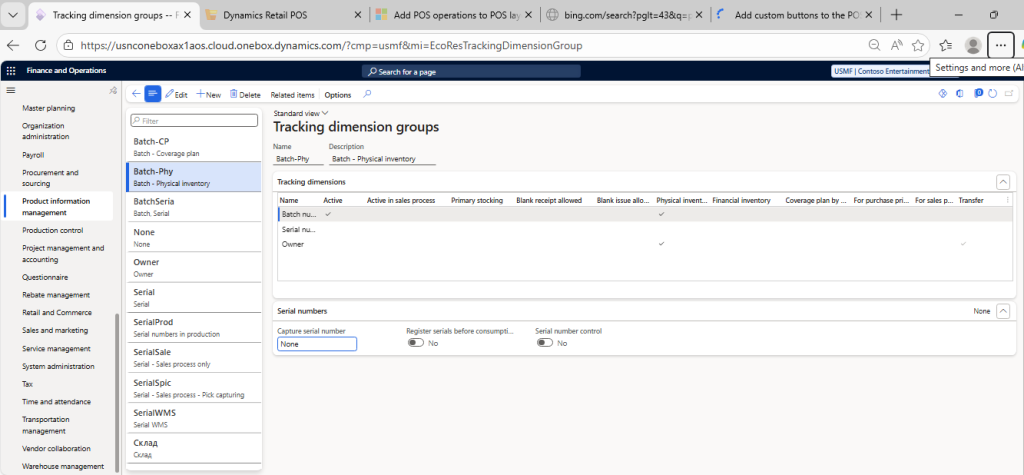
Task: Open the app launcher waffle icon
Action: [11, 71]
